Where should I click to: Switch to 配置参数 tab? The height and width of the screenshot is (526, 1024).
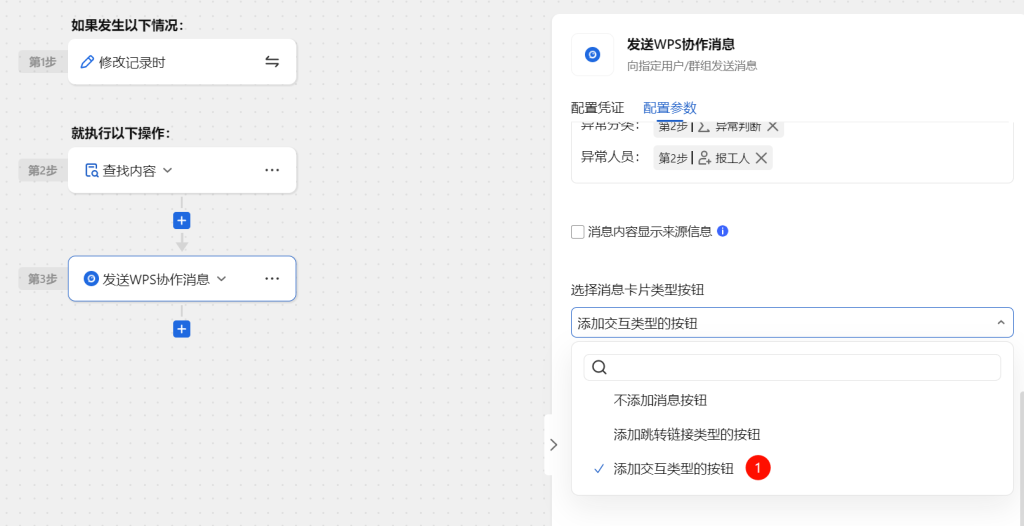pos(670,108)
